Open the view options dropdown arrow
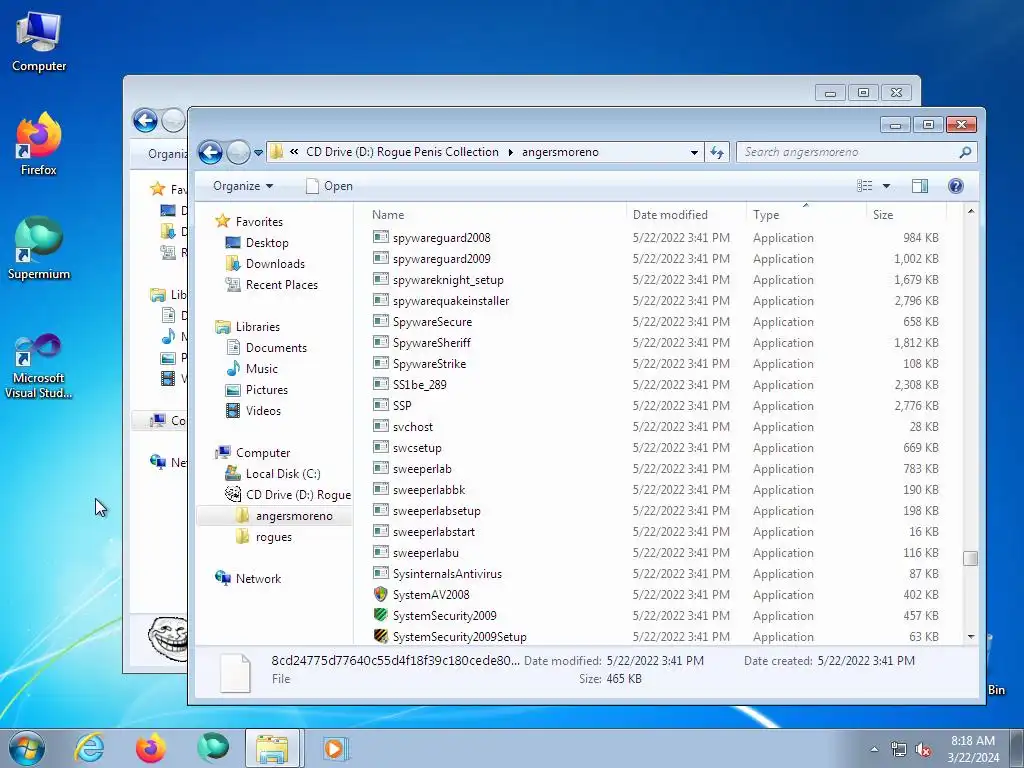Image resolution: width=1024 pixels, height=768 pixels. 886,186
